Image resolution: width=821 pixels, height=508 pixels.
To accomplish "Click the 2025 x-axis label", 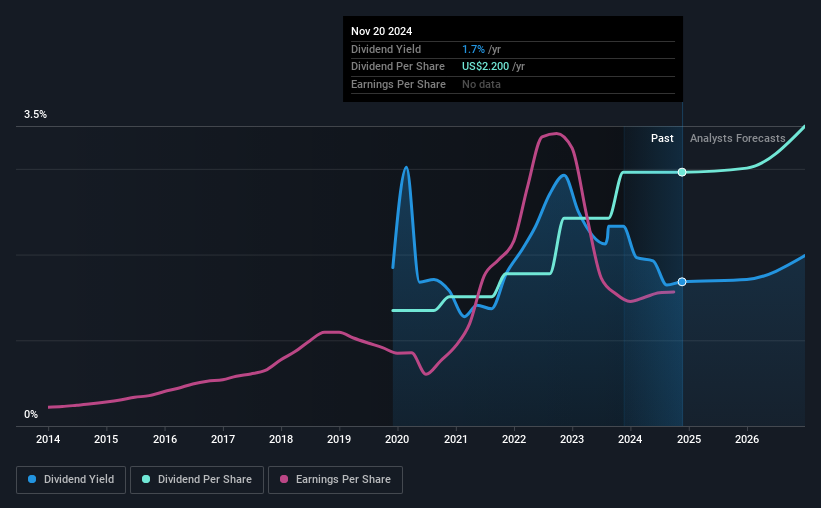I will 689,439.
